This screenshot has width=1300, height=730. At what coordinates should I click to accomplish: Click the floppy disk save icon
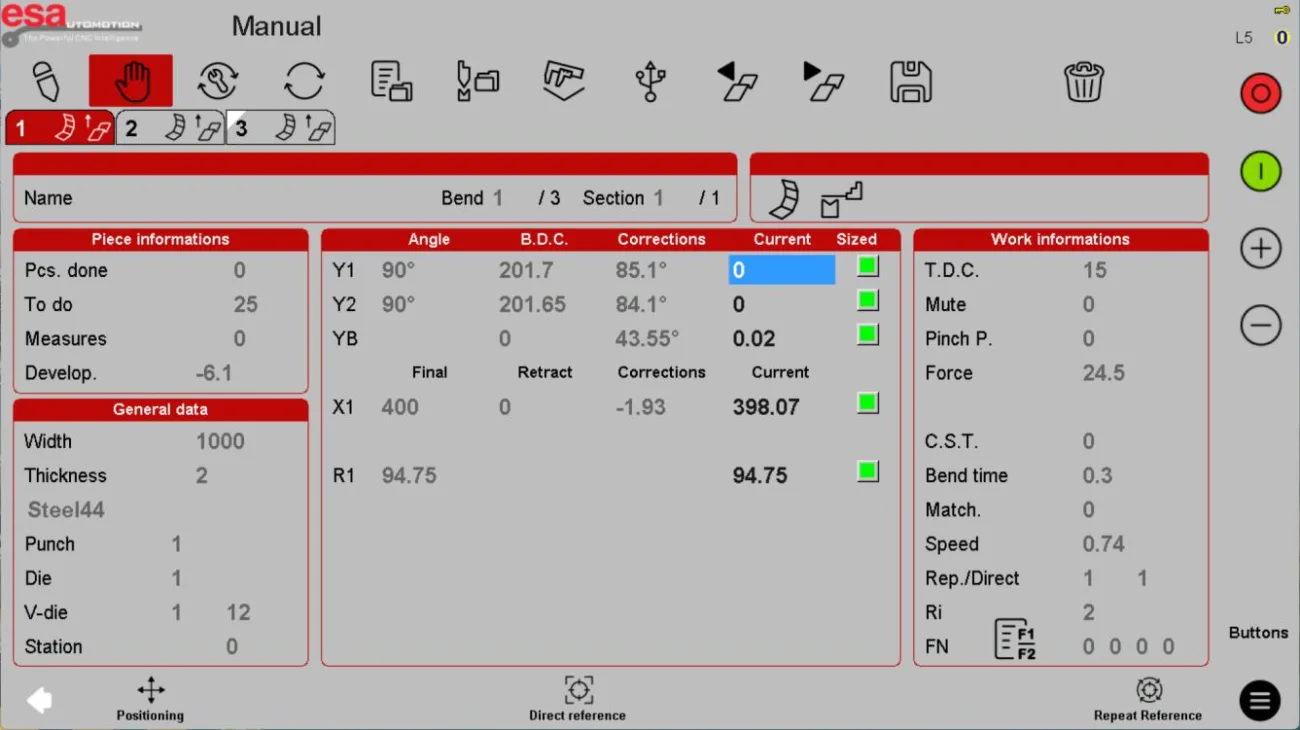(x=910, y=81)
